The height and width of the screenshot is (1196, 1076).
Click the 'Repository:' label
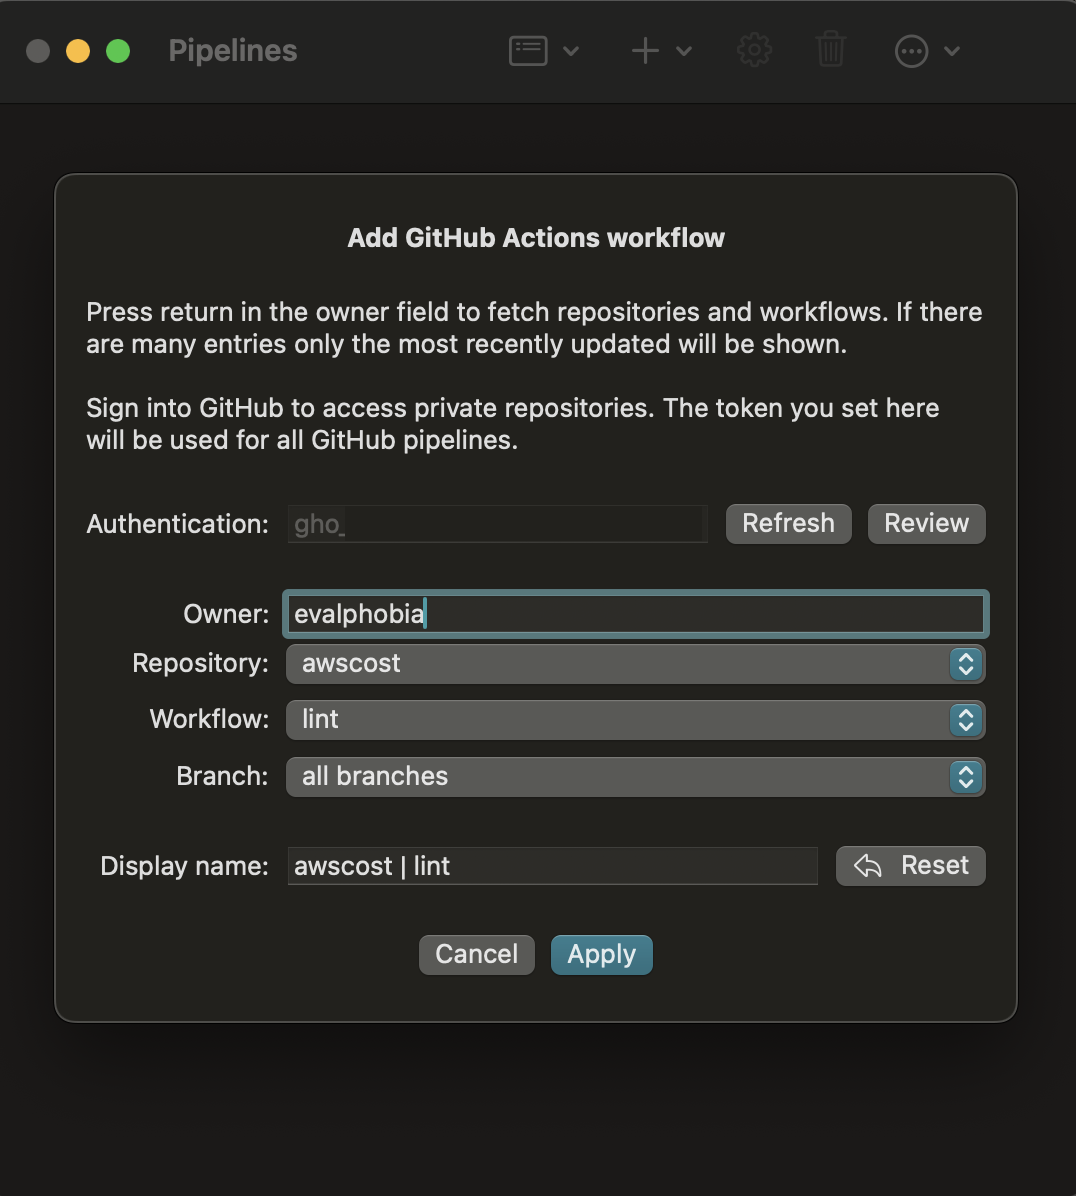[201, 664]
